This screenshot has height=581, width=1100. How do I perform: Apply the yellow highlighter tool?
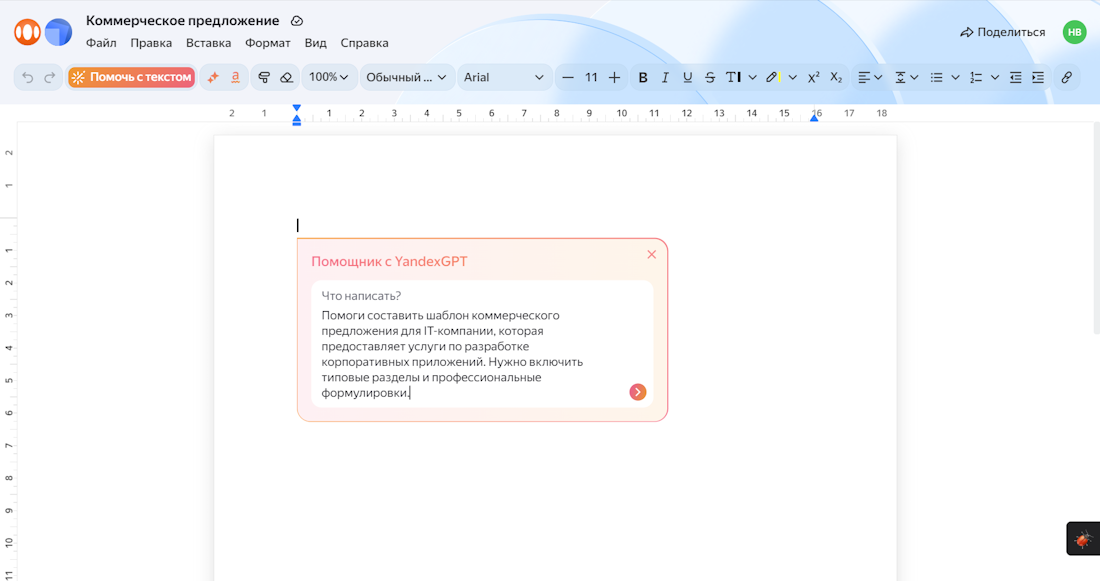pos(773,77)
